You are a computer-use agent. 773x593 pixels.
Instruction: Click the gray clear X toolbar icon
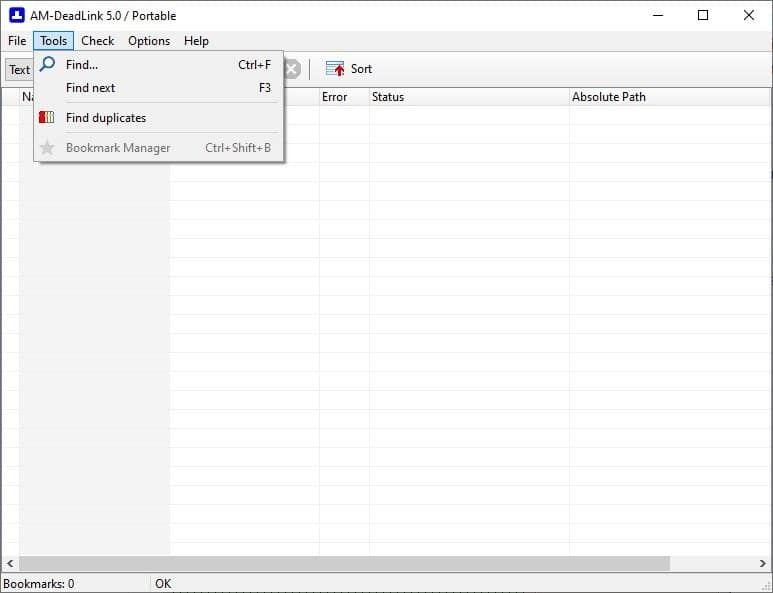292,69
